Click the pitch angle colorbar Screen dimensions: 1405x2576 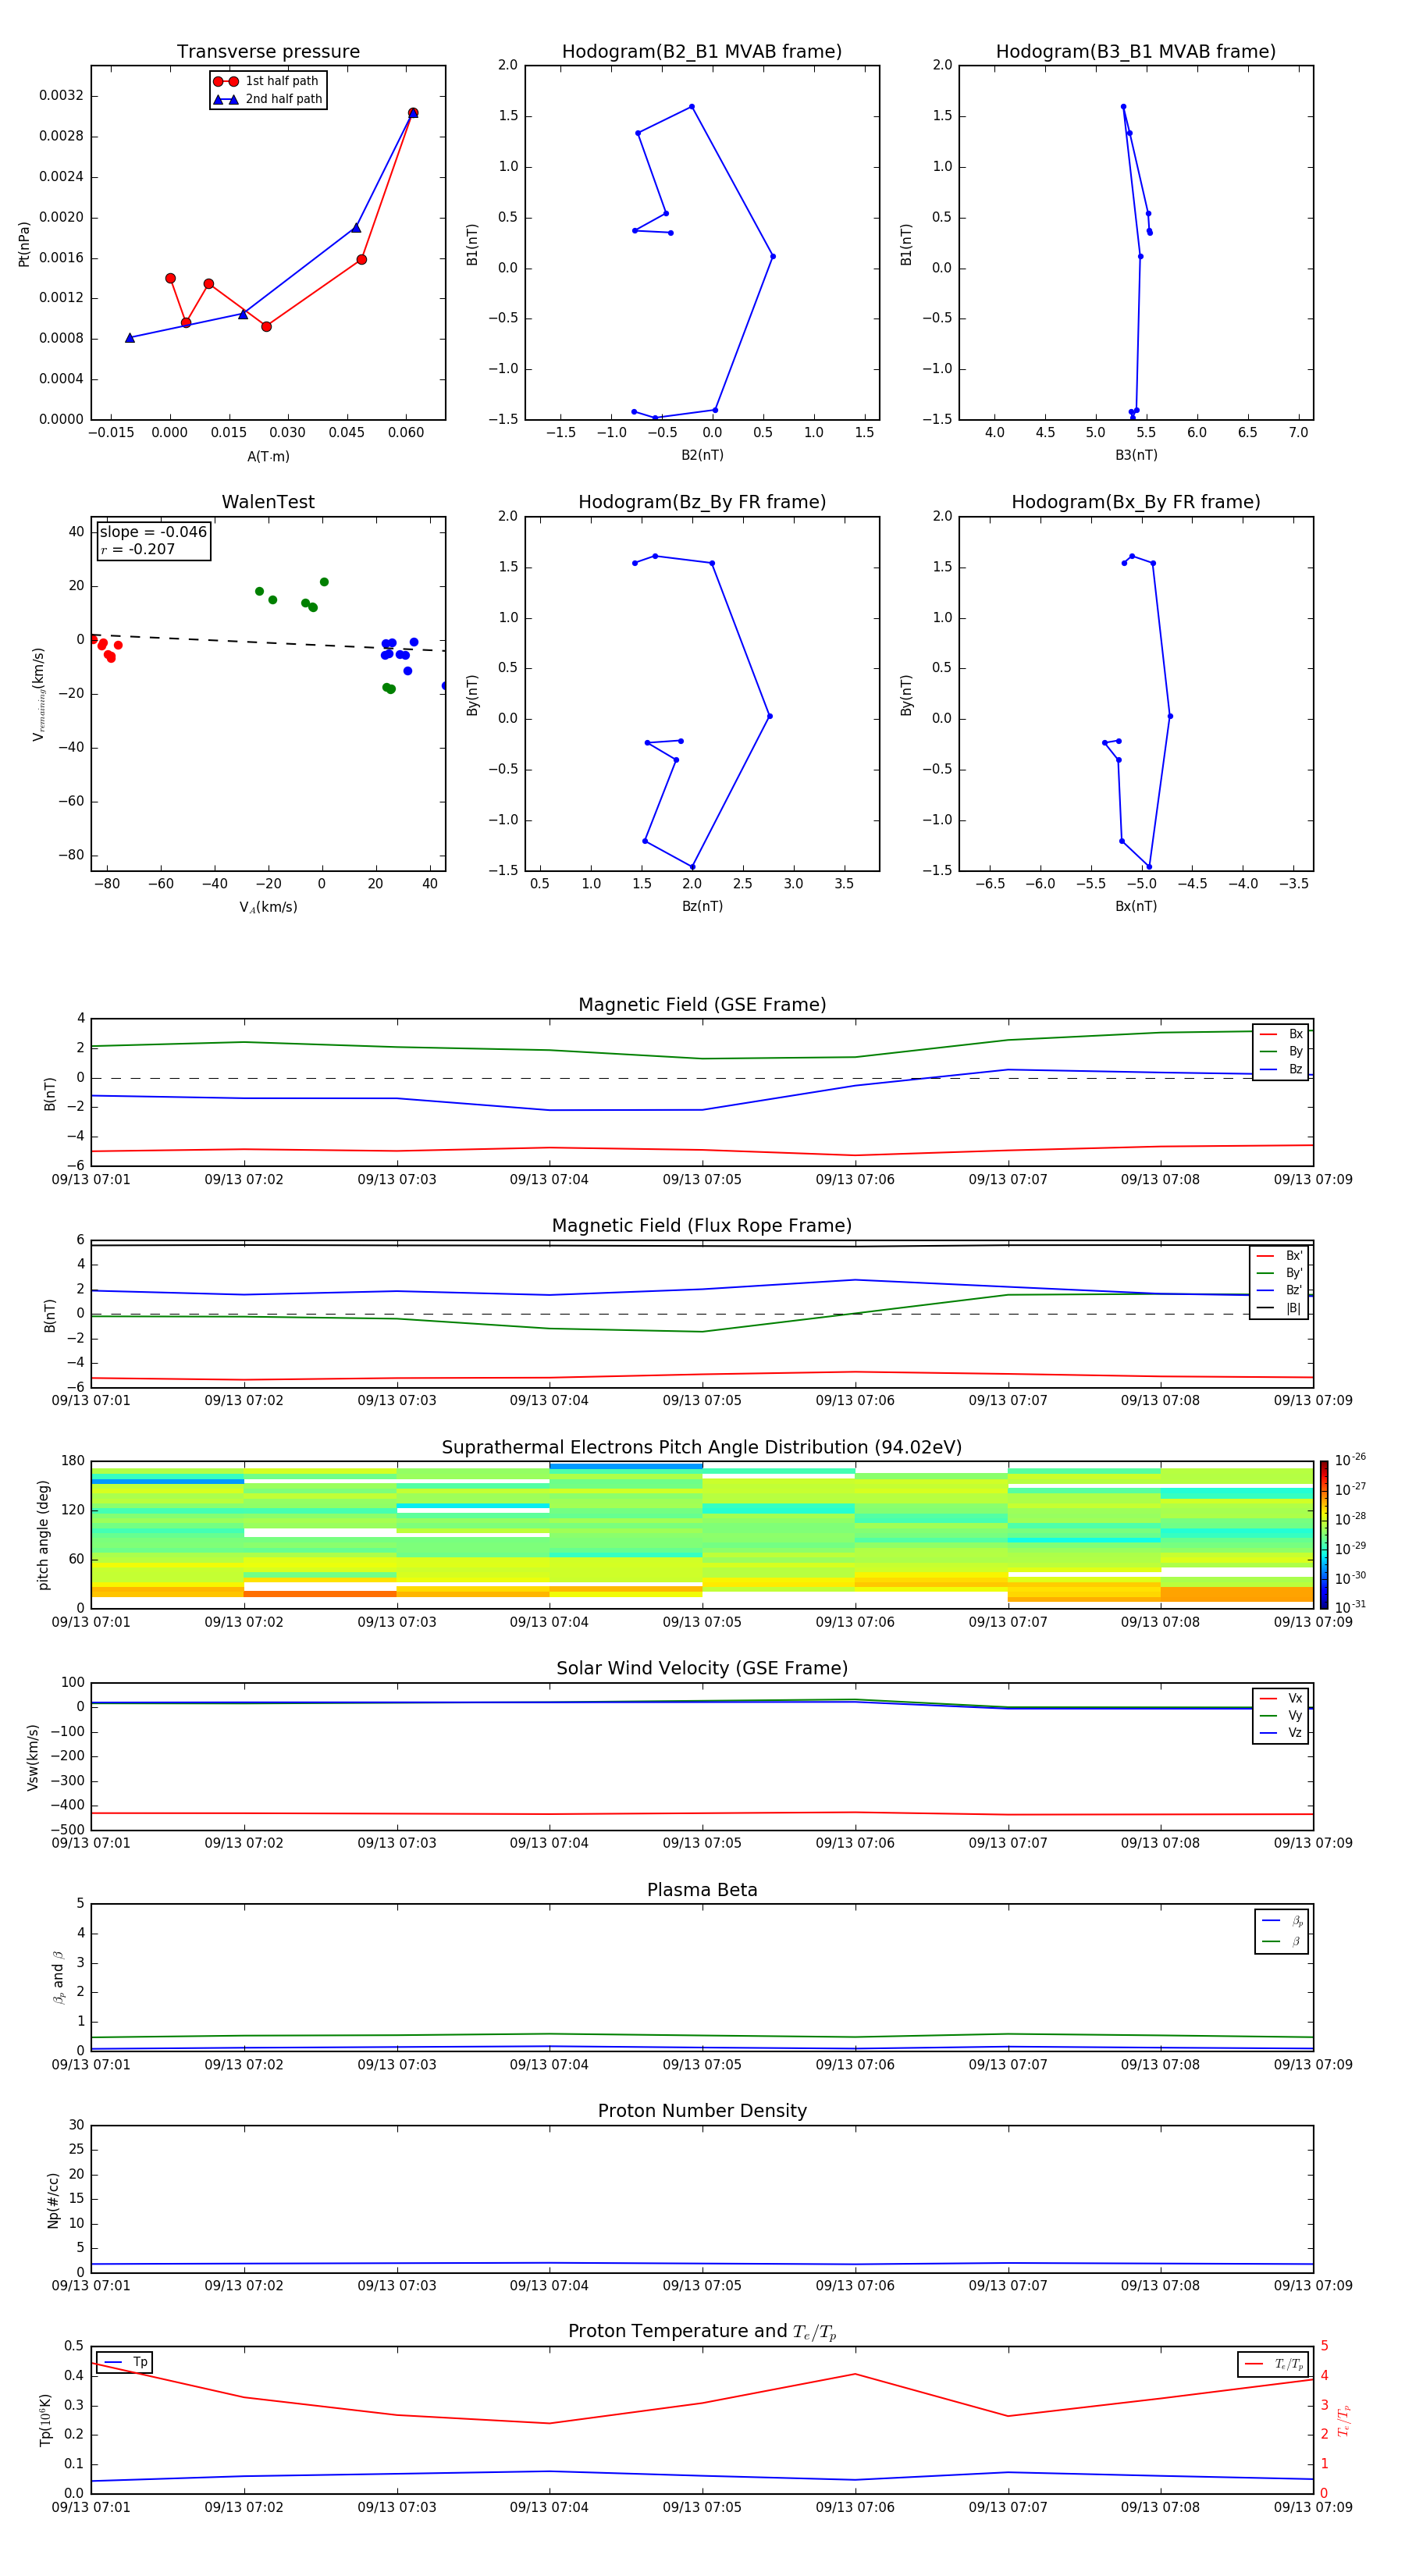click(x=1324, y=1535)
